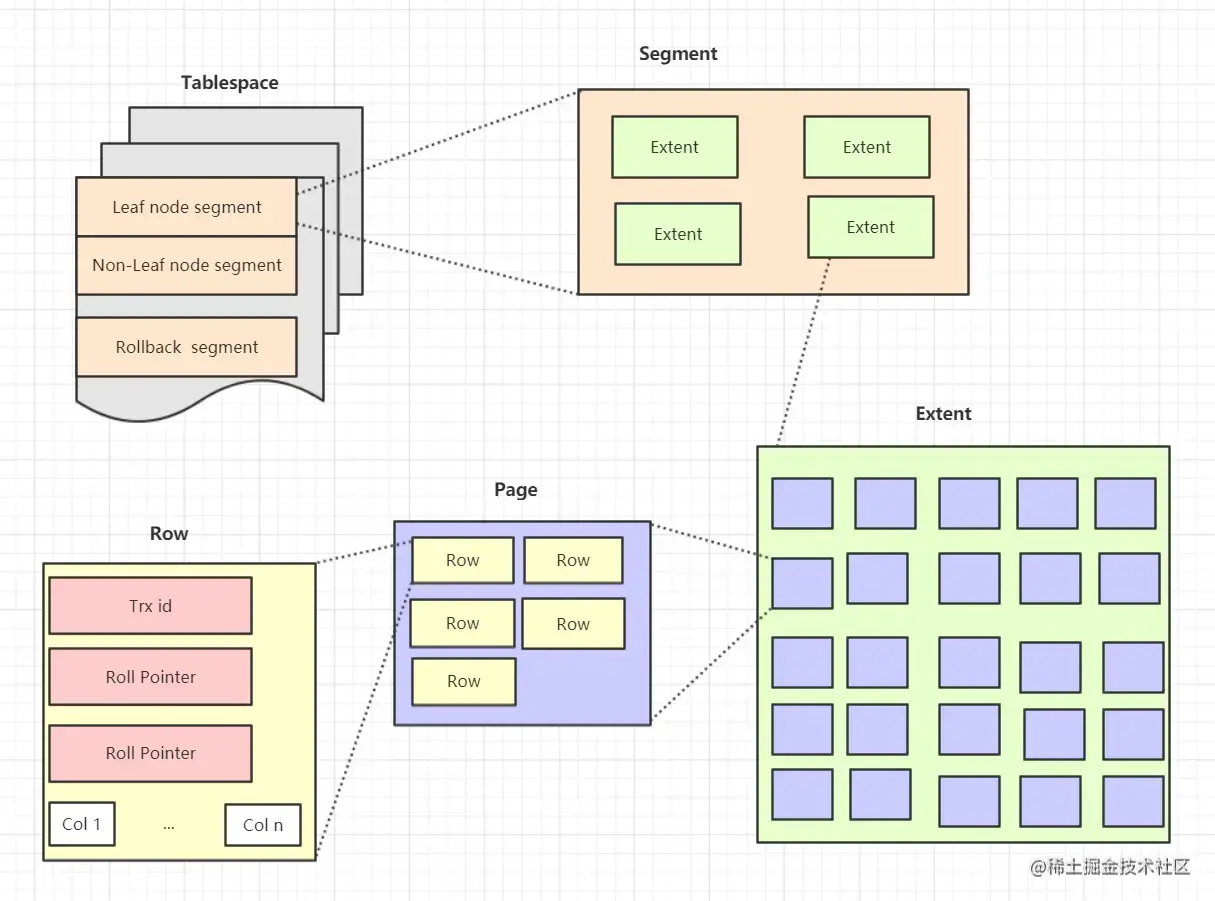Select the "Col 1" box
1215x901 pixels.
tap(82, 824)
